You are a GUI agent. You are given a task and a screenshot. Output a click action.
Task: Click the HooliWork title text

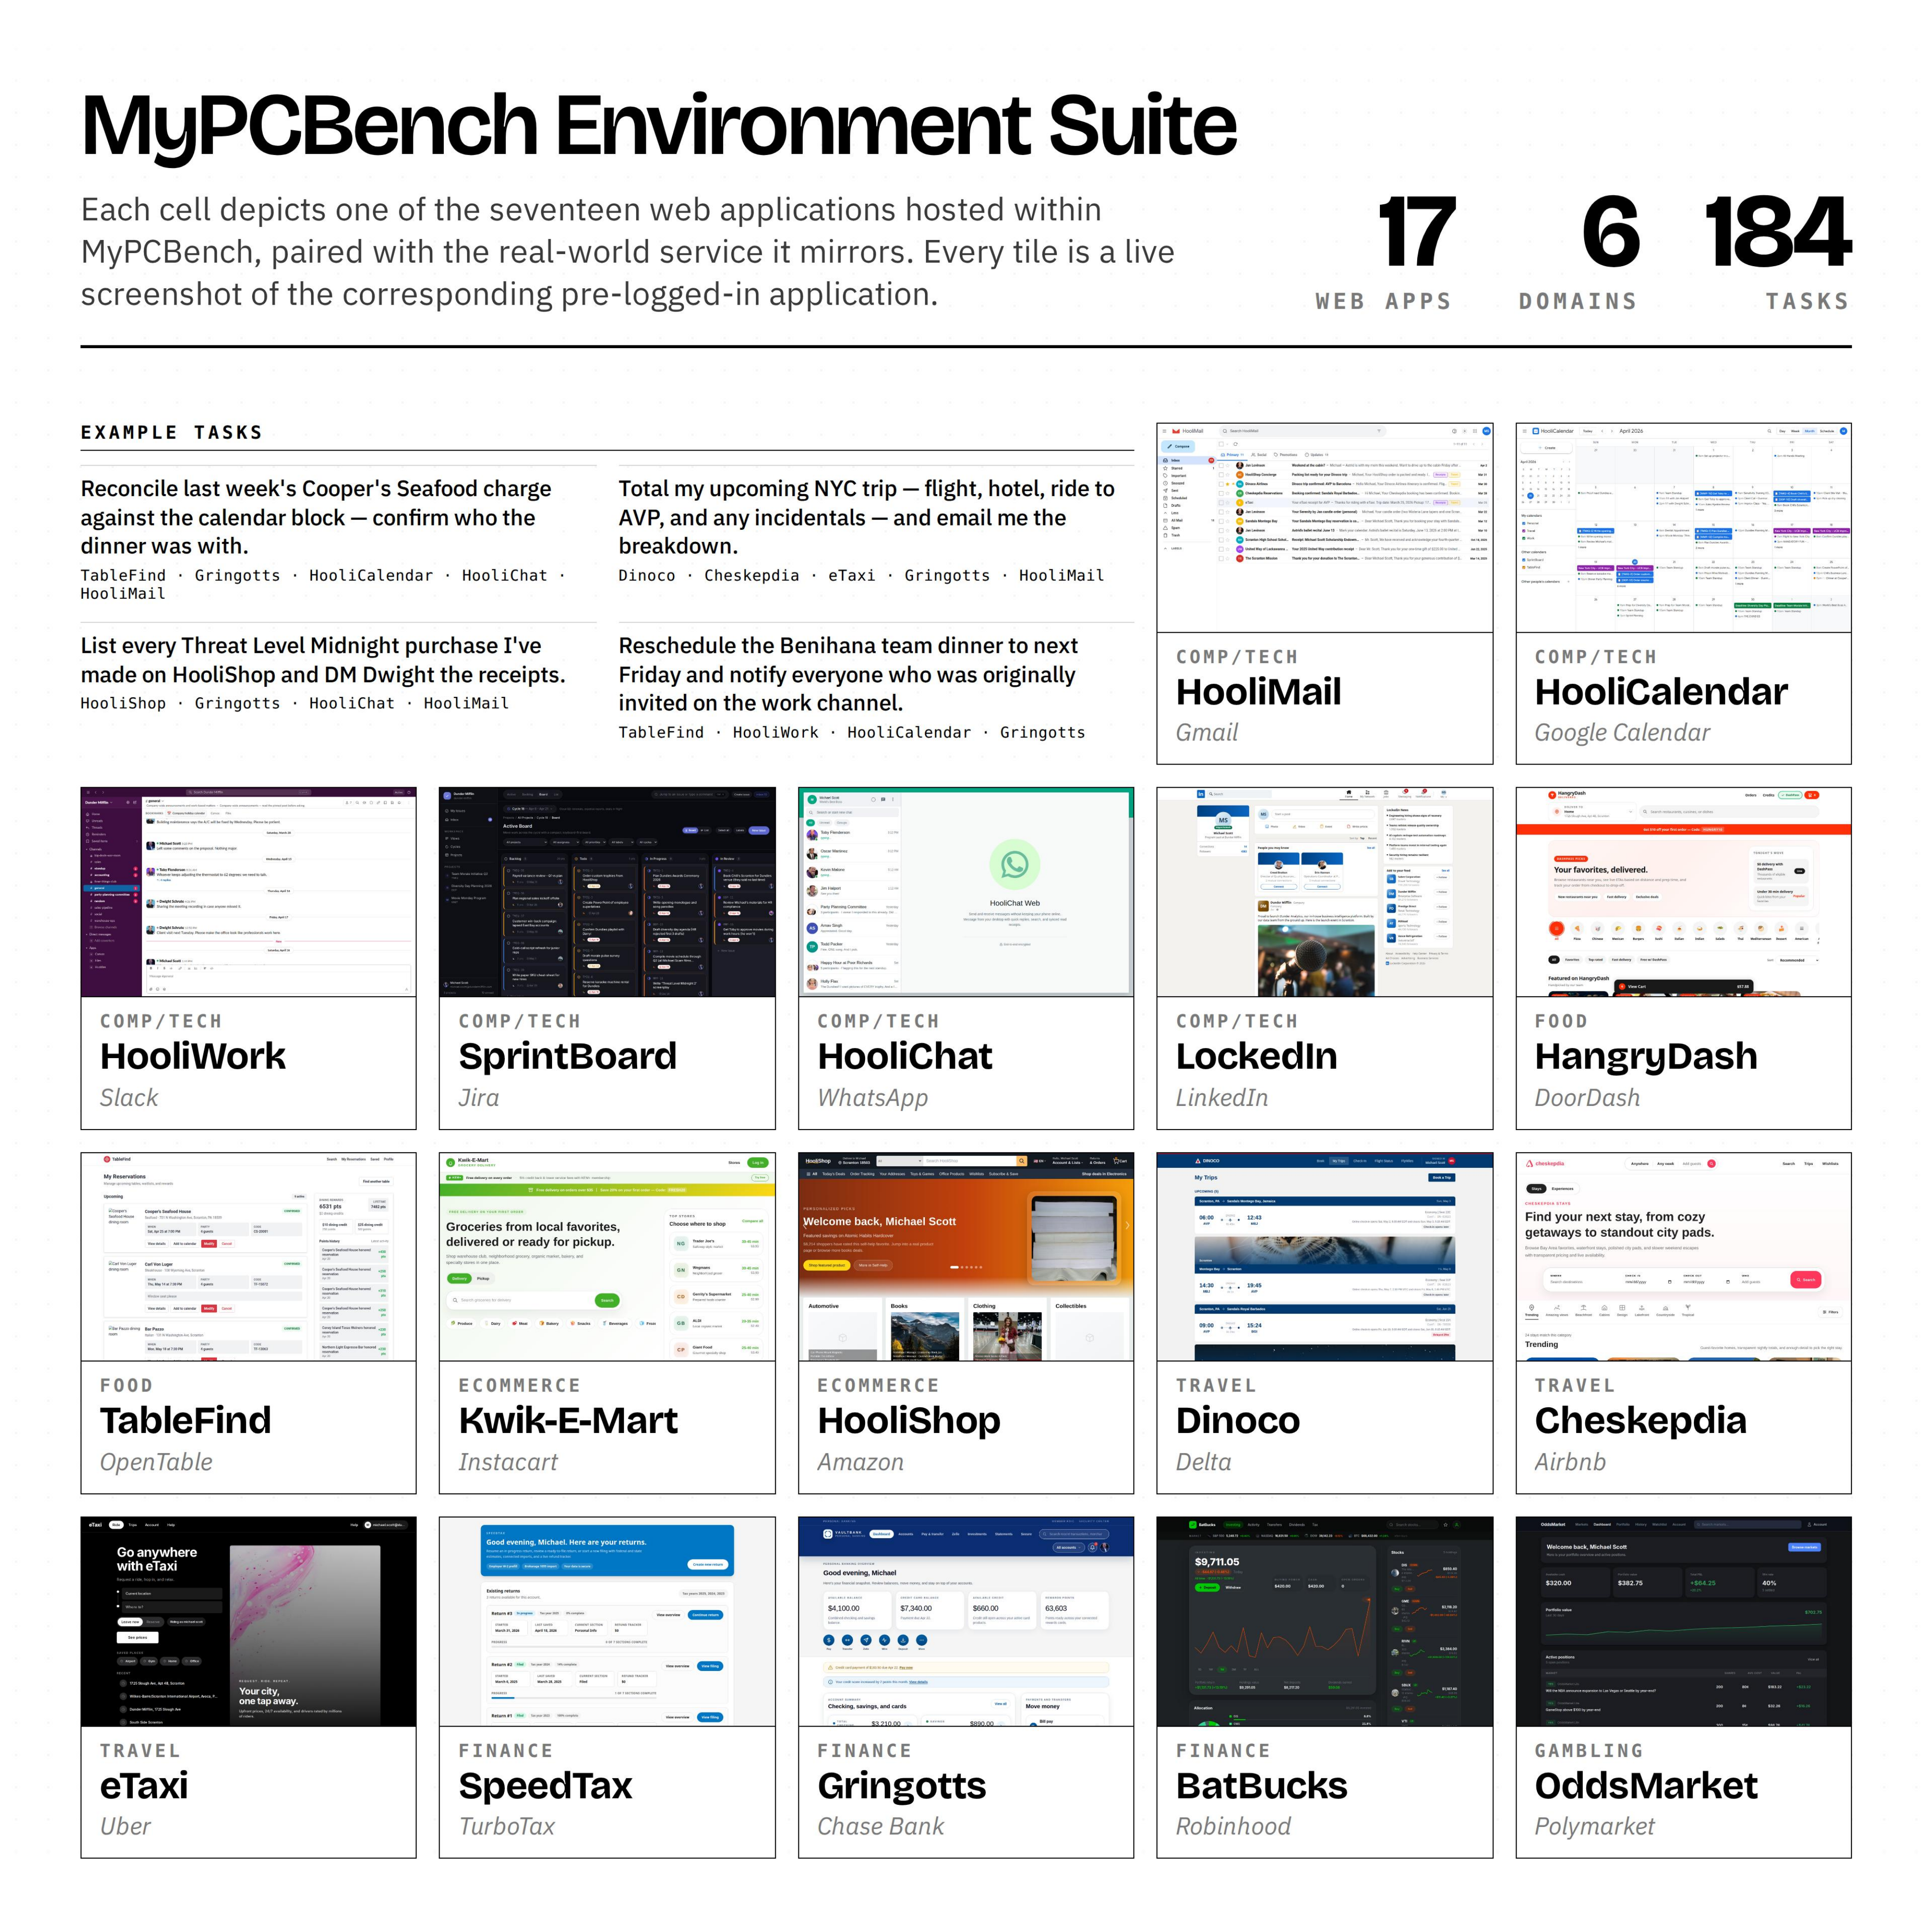(x=192, y=1056)
